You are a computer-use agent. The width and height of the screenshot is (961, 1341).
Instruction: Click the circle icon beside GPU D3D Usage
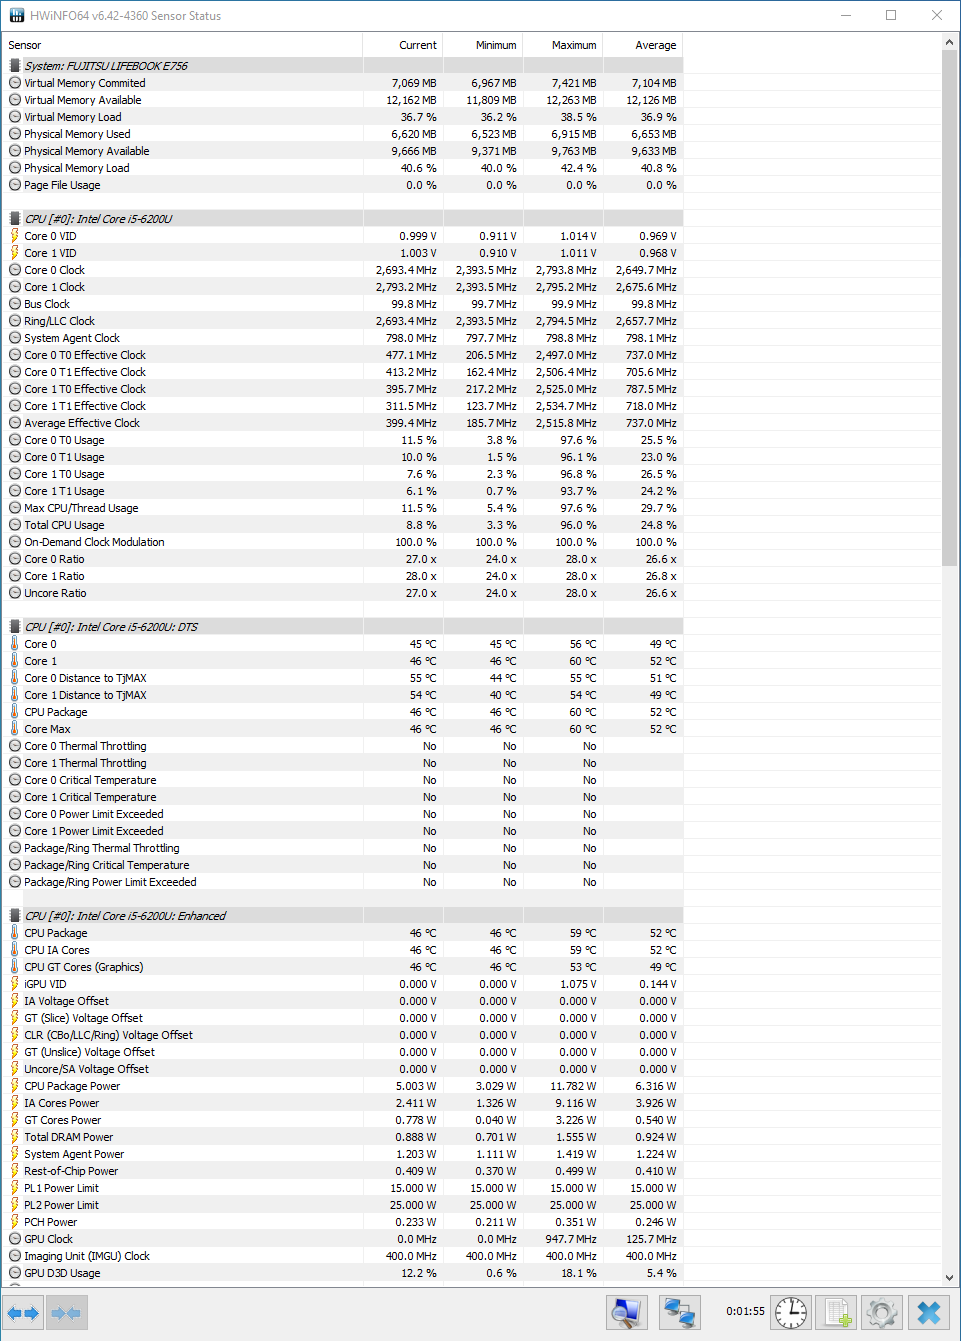pyautogui.click(x=15, y=1273)
